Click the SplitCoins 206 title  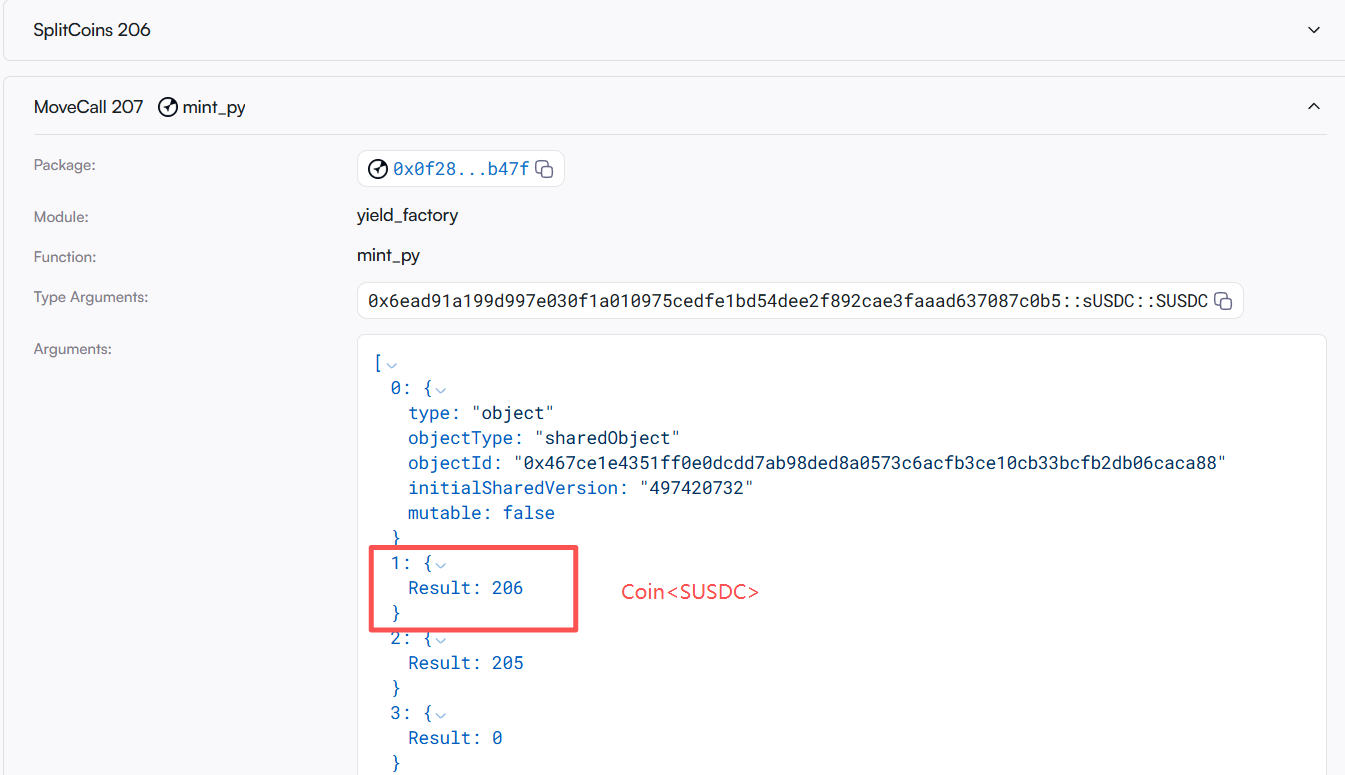pyautogui.click(x=92, y=30)
